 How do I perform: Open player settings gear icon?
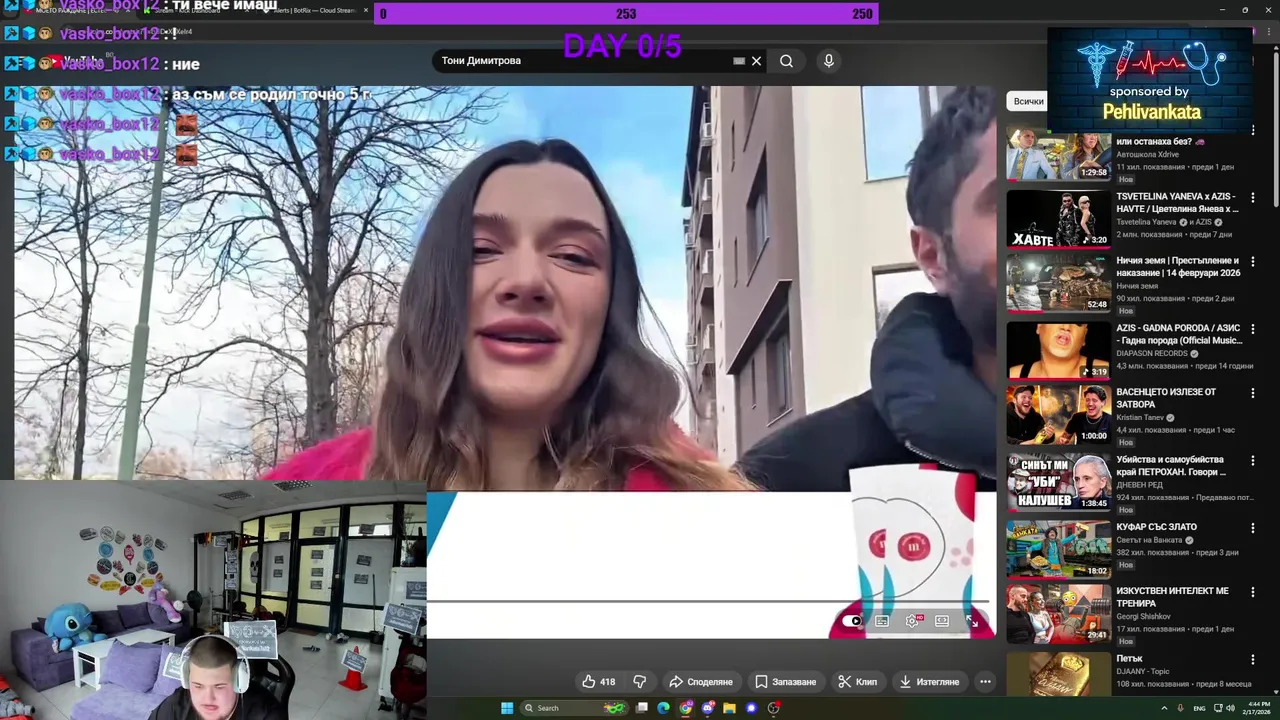pyautogui.click(x=912, y=621)
